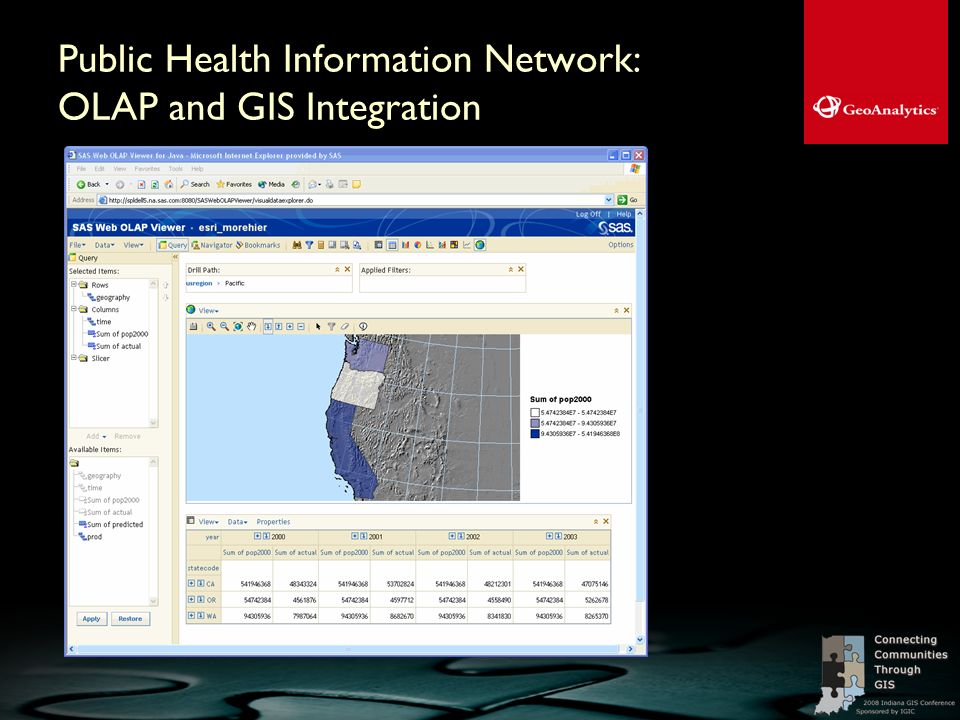Open the address bar dropdown arrow
The image size is (960, 720).
click(609, 200)
